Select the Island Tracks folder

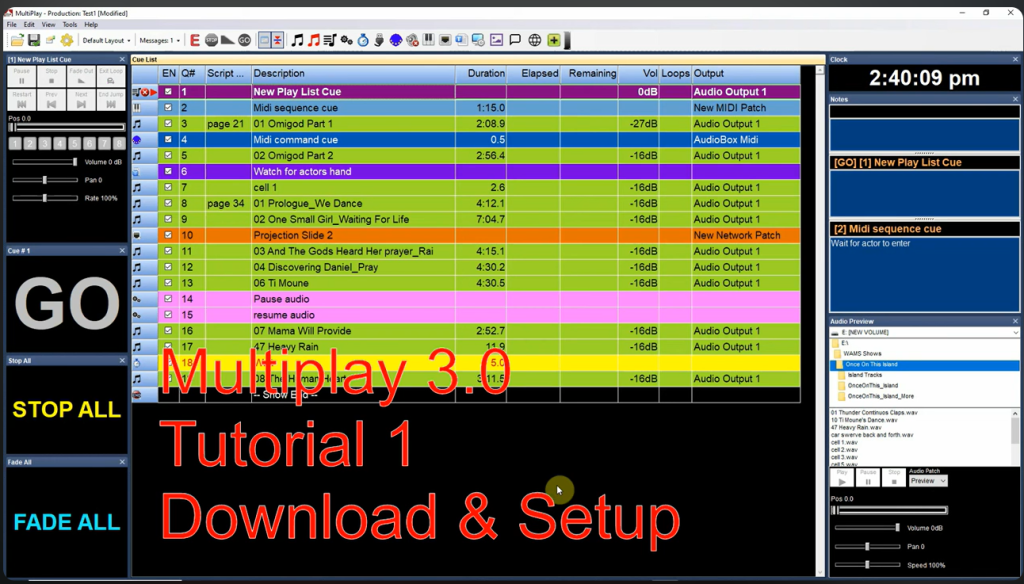coord(865,375)
